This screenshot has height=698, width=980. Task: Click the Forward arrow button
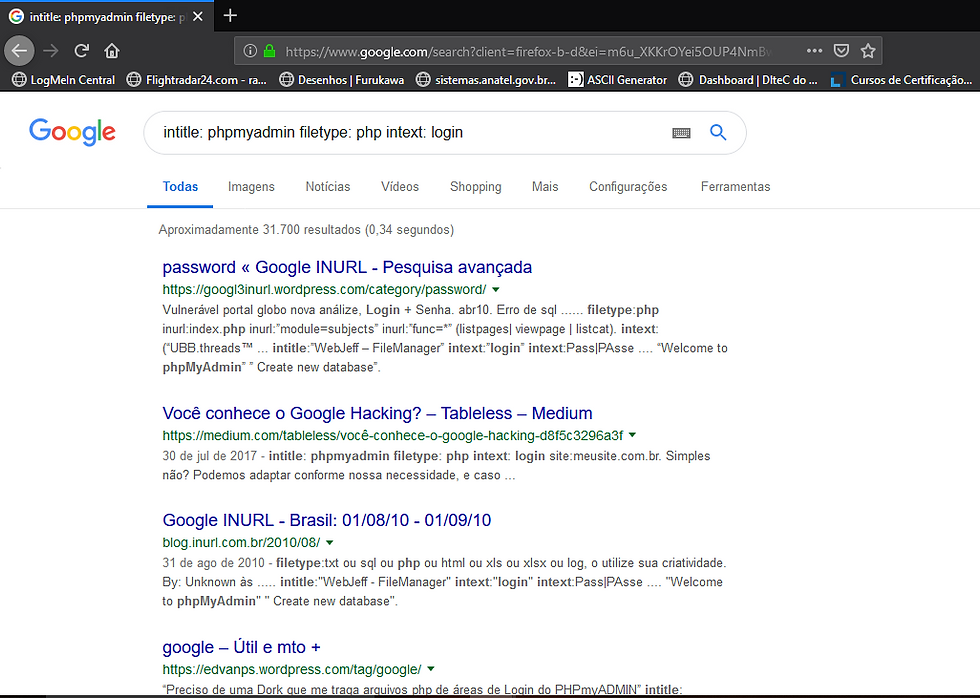pos(51,51)
